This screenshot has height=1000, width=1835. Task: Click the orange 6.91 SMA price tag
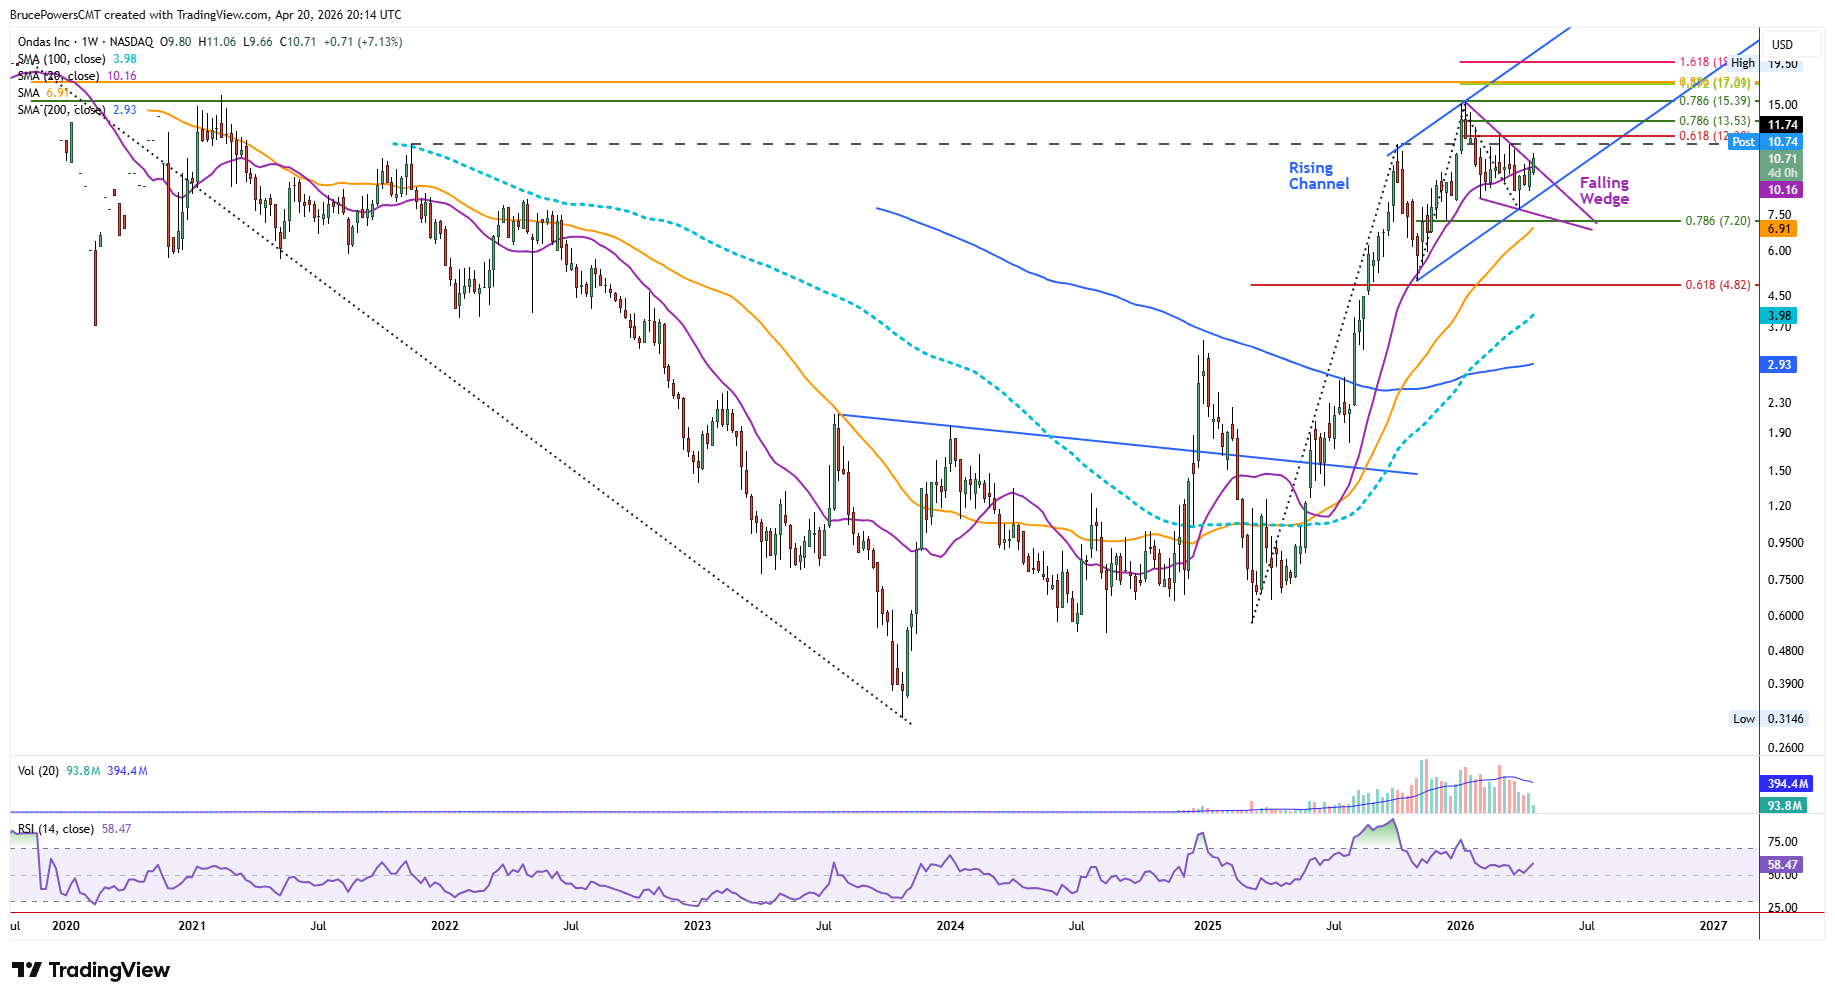point(1779,229)
